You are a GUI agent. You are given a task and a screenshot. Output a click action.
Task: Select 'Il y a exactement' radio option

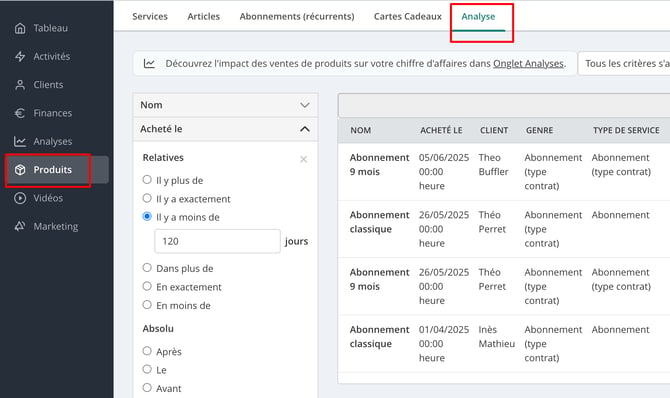click(147, 198)
